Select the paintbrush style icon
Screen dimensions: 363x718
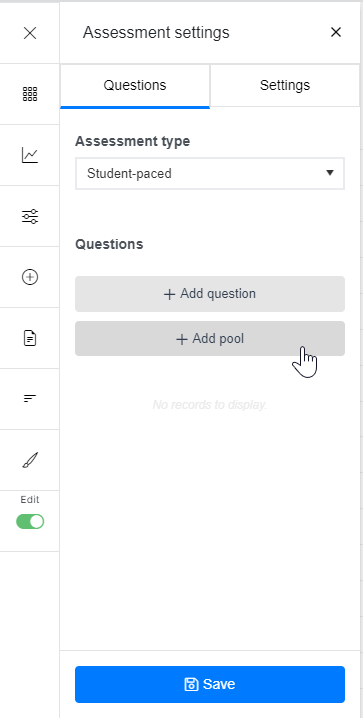(30, 460)
